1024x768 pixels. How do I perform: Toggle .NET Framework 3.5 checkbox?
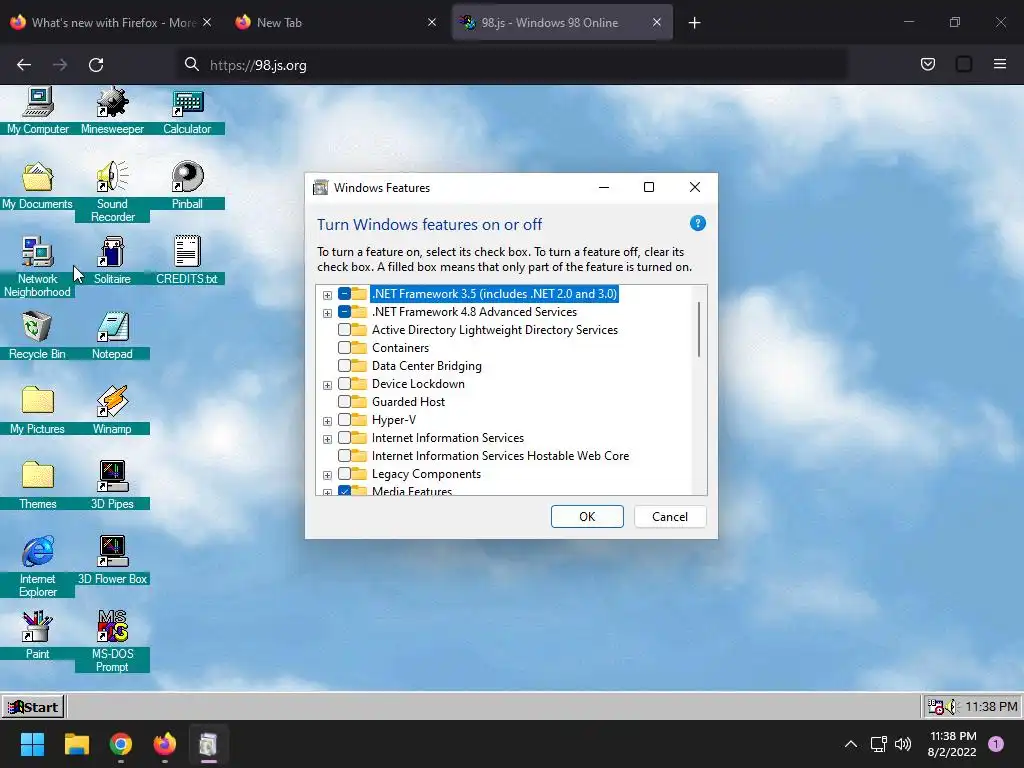[x=344, y=294]
